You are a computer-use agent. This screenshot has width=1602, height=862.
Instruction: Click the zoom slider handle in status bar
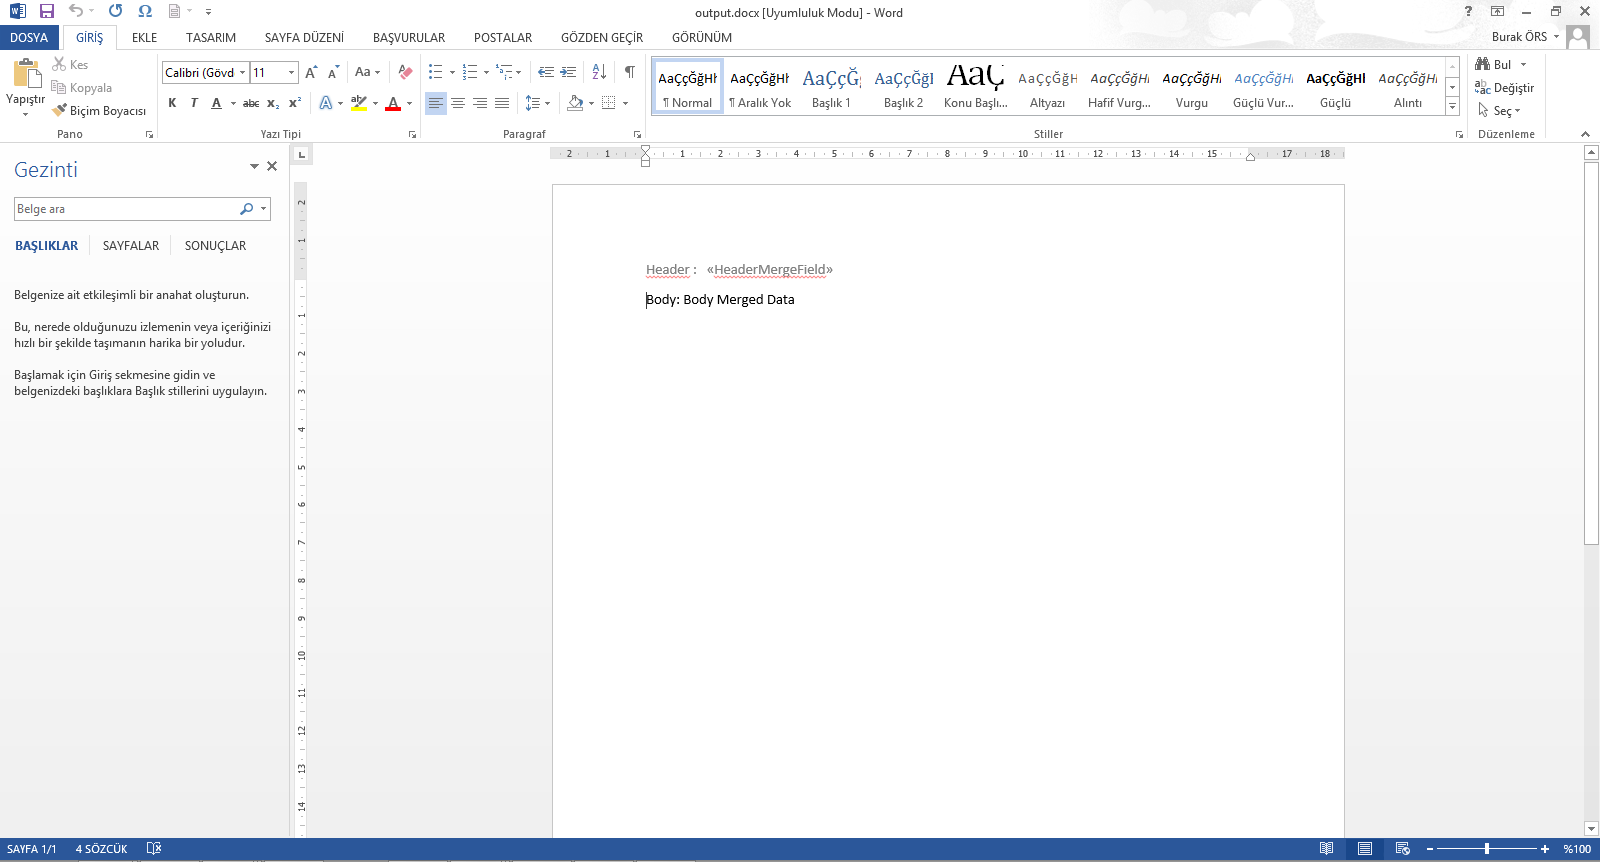pyautogui.click(x=1487, y=849)
